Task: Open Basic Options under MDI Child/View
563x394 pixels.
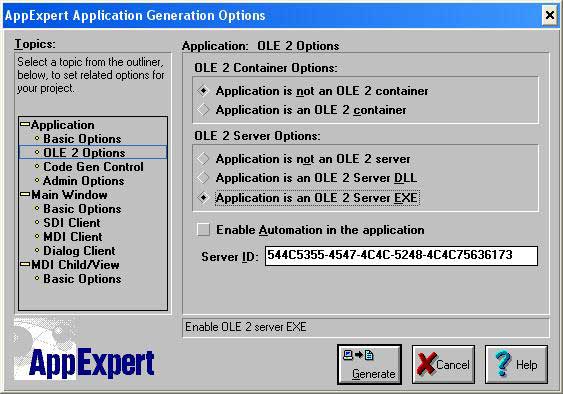Action: click(82, 279)
